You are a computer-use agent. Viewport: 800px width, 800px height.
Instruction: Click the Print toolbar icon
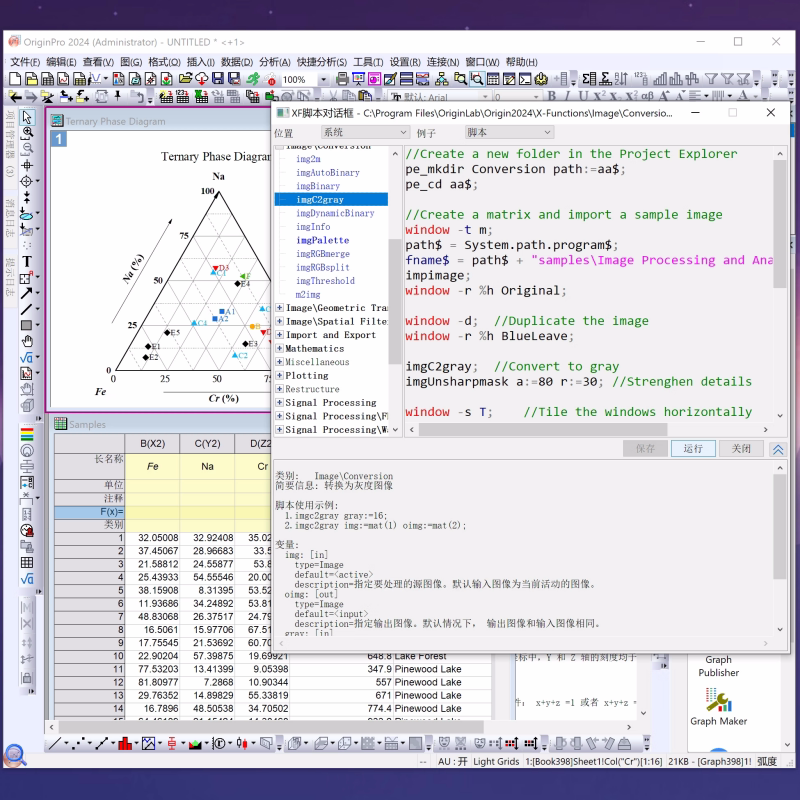[342, 79]
